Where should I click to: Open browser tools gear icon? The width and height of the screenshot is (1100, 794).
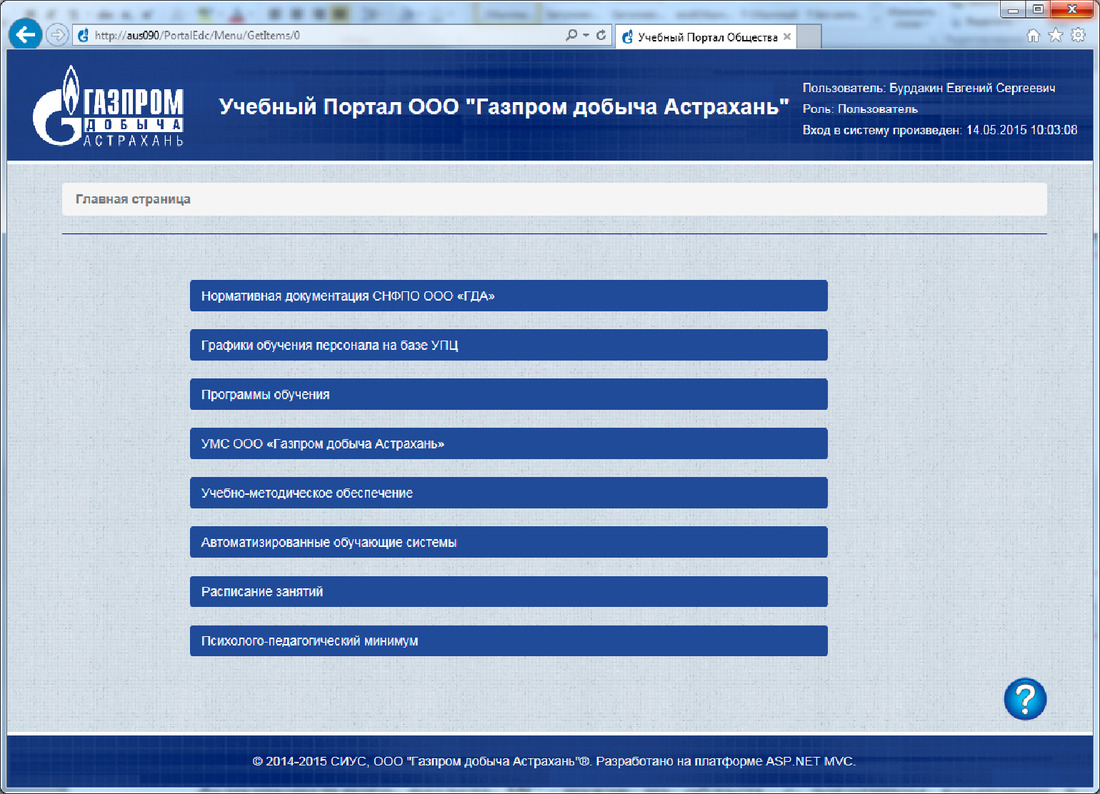[x=1078, y=35]
